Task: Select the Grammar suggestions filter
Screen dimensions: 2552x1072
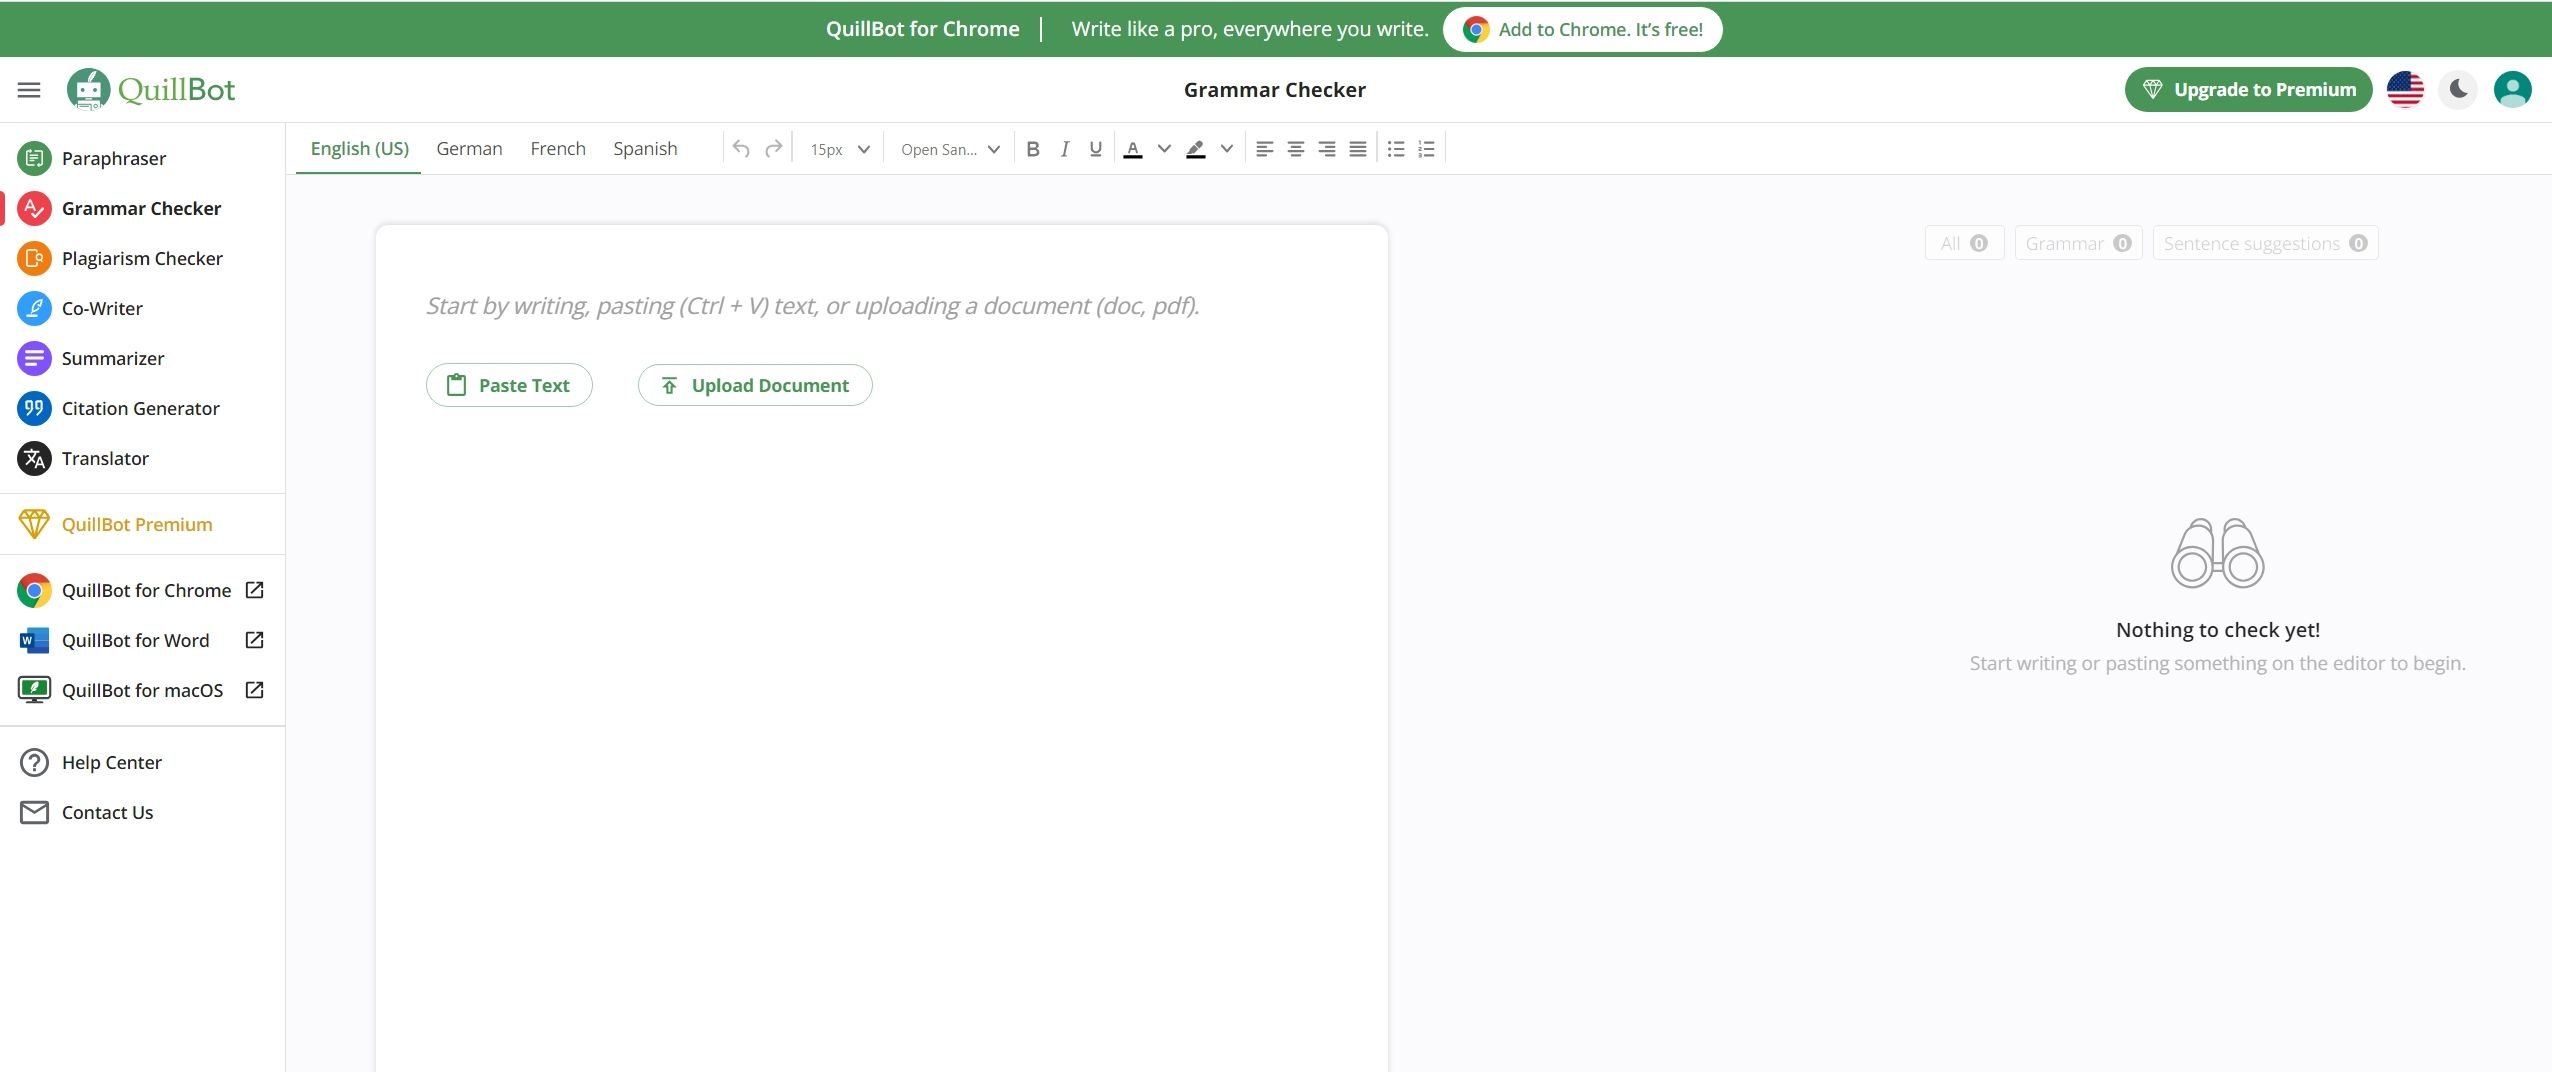Action: [x=2078, y=243]
